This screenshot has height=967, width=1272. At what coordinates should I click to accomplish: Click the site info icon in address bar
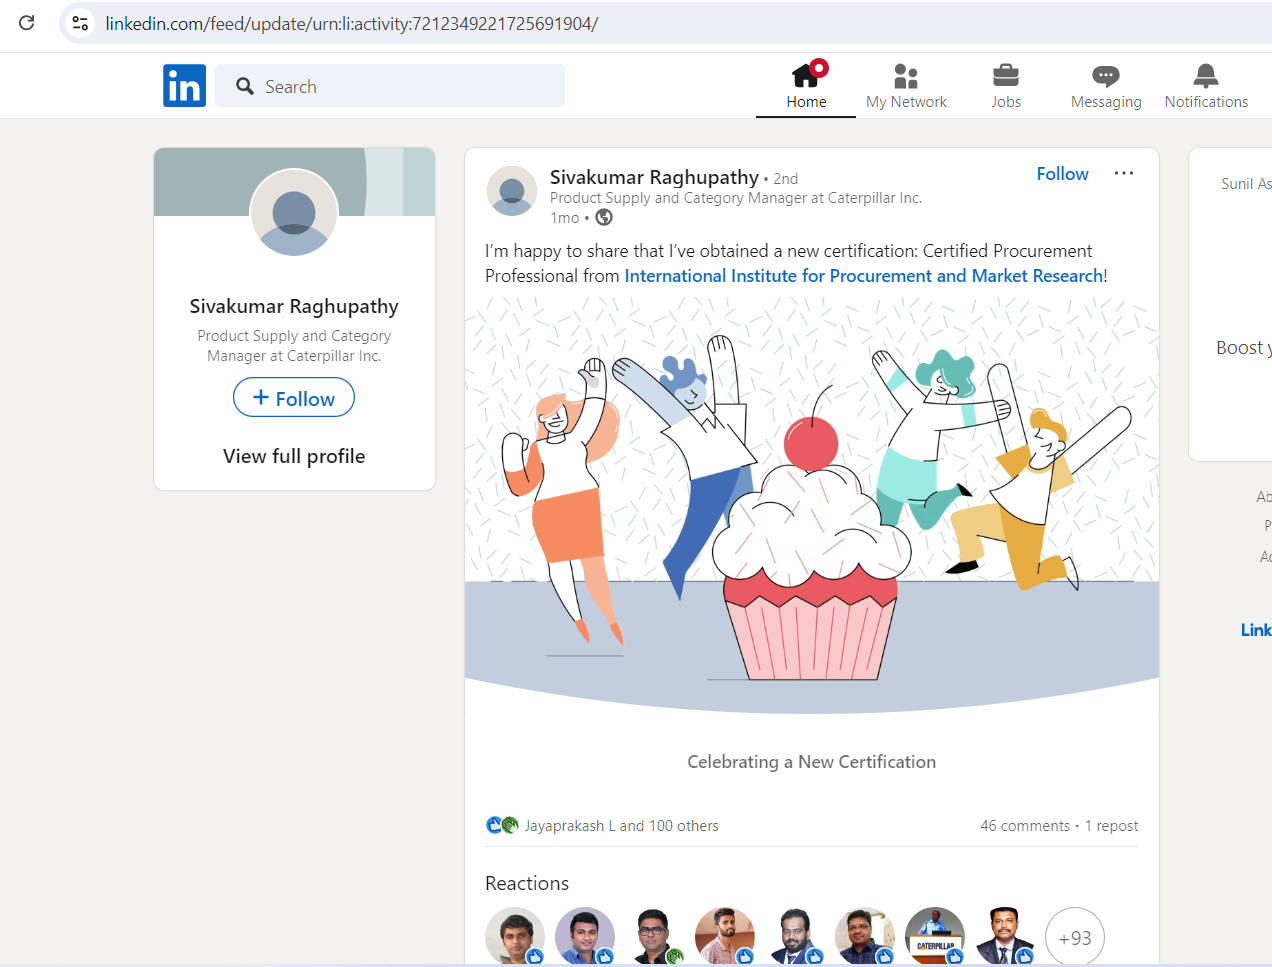point(81,23)
